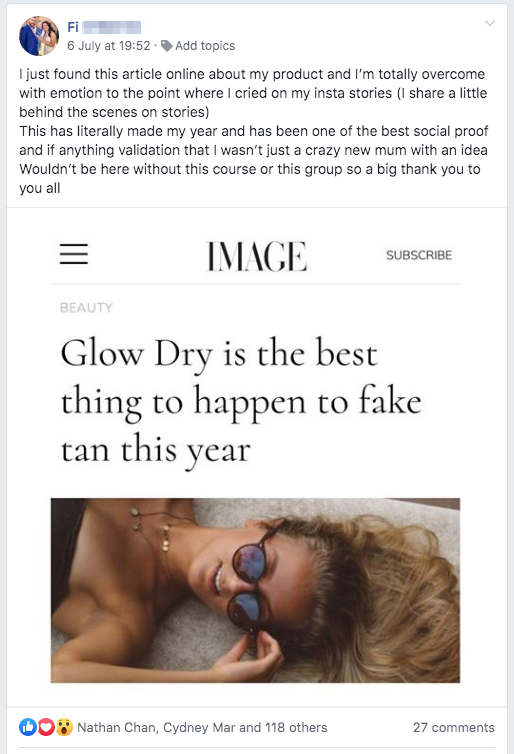Click the tag icon next to Add topics
The height and width of the screenshot is (754, 514).
pos(166,46)
